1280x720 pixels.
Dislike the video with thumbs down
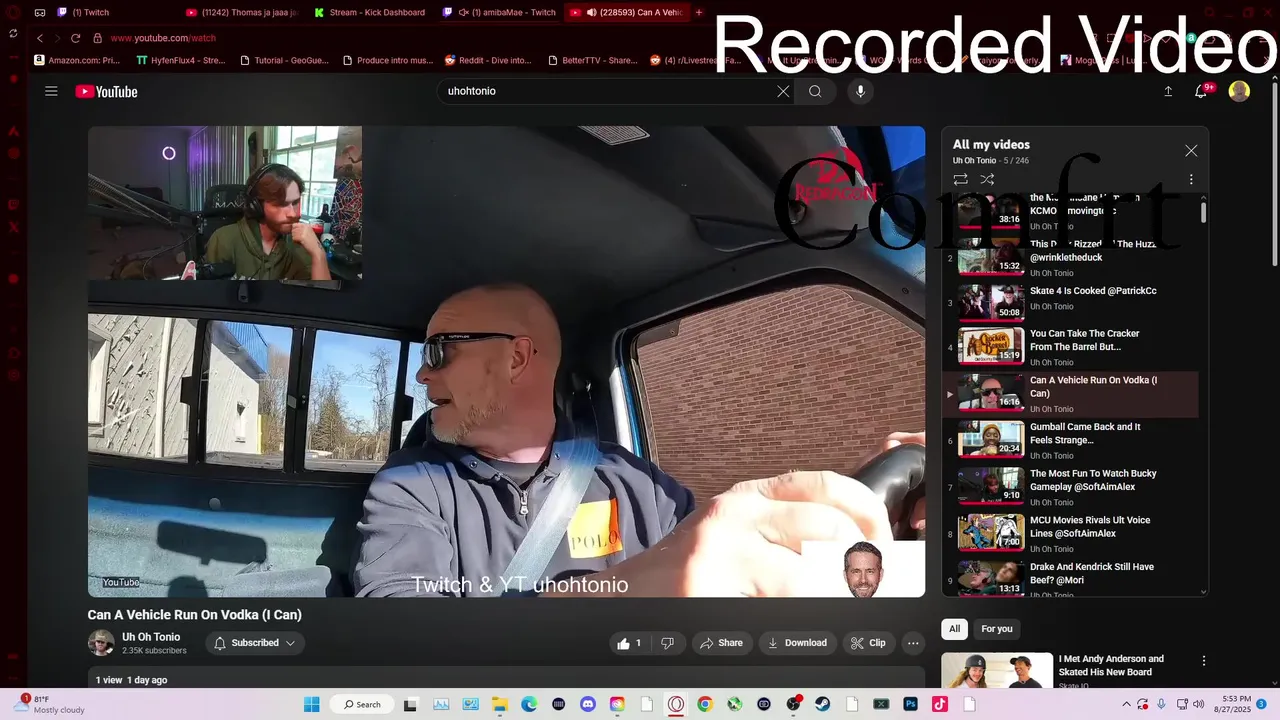[667, 643]
